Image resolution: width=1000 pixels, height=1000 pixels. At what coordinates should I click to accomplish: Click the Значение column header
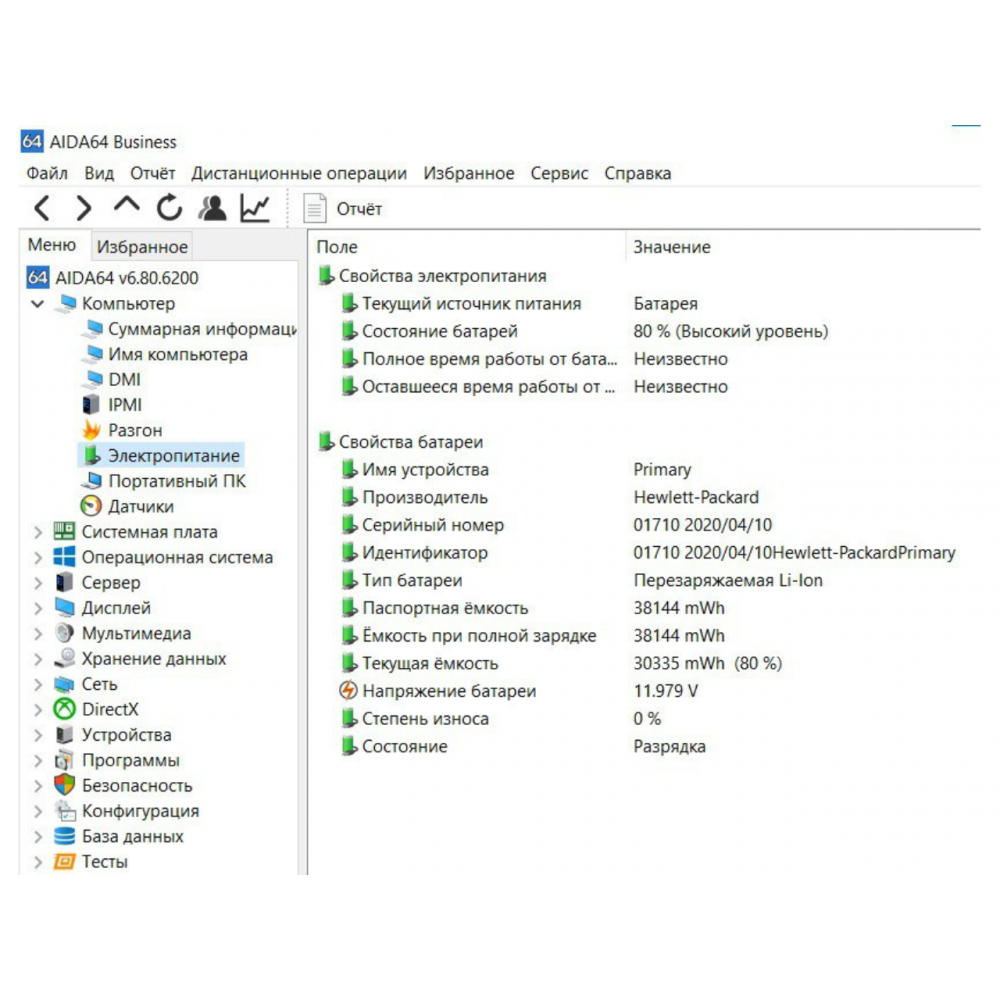click(x=672, y=247)
